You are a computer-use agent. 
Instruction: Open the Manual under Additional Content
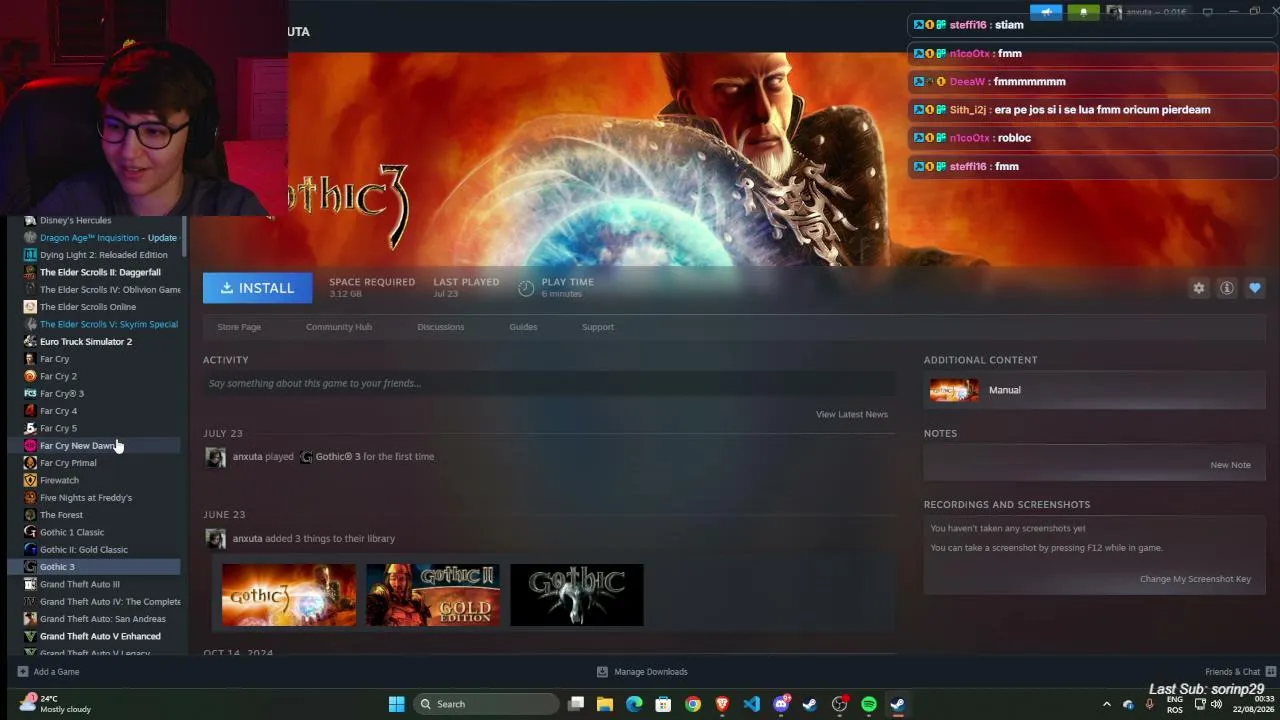(1094, 390)
